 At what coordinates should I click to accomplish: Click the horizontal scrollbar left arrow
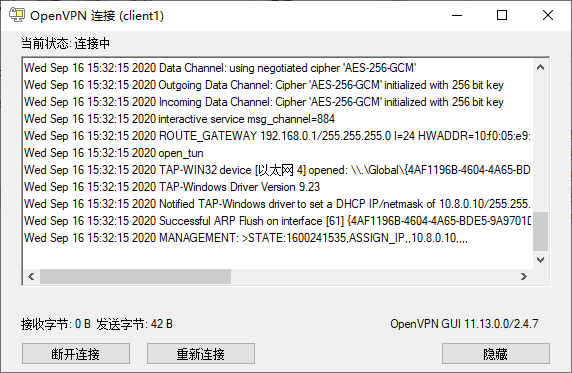31,277
